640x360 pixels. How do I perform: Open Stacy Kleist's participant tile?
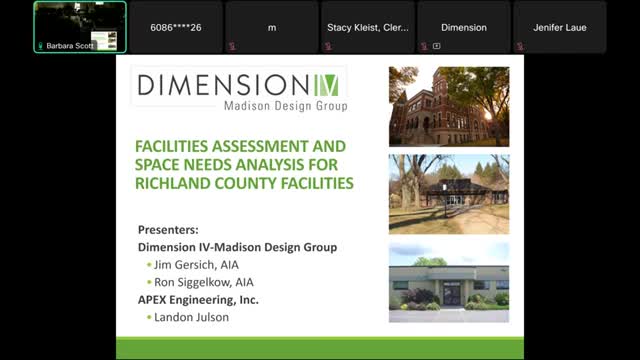coord(368,27)
